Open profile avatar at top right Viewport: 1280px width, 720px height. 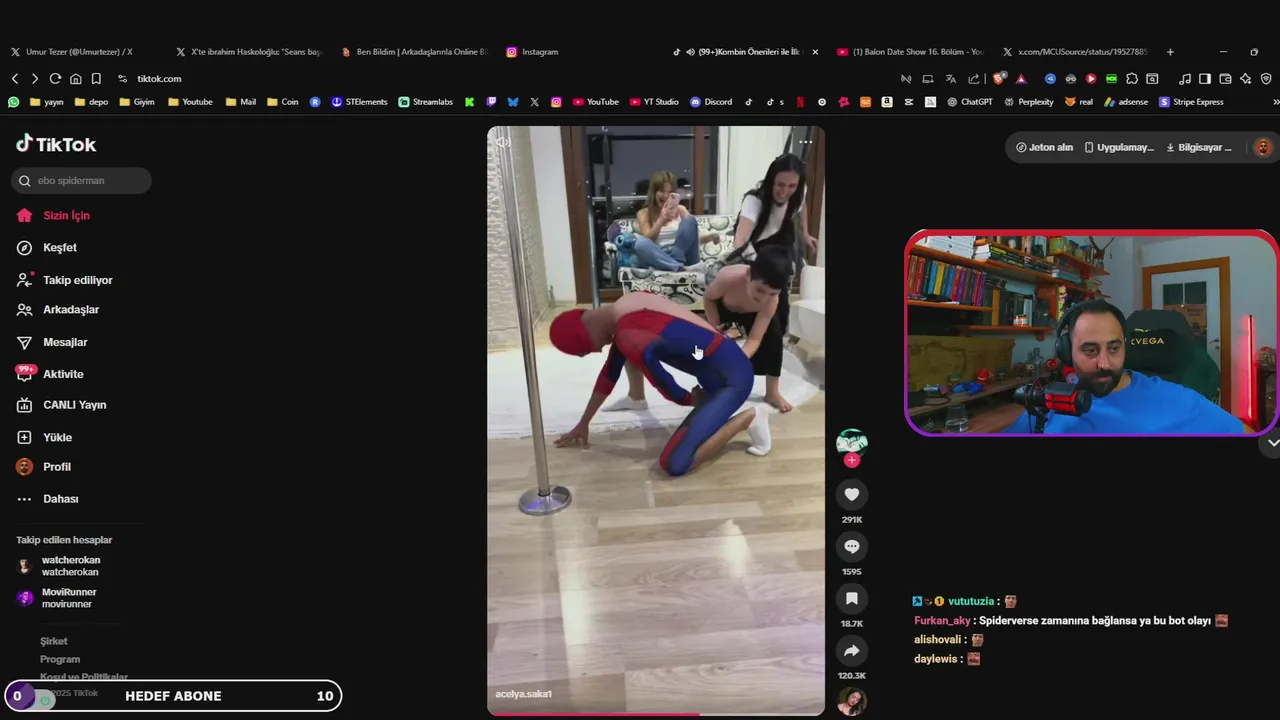pos(1263,147)
